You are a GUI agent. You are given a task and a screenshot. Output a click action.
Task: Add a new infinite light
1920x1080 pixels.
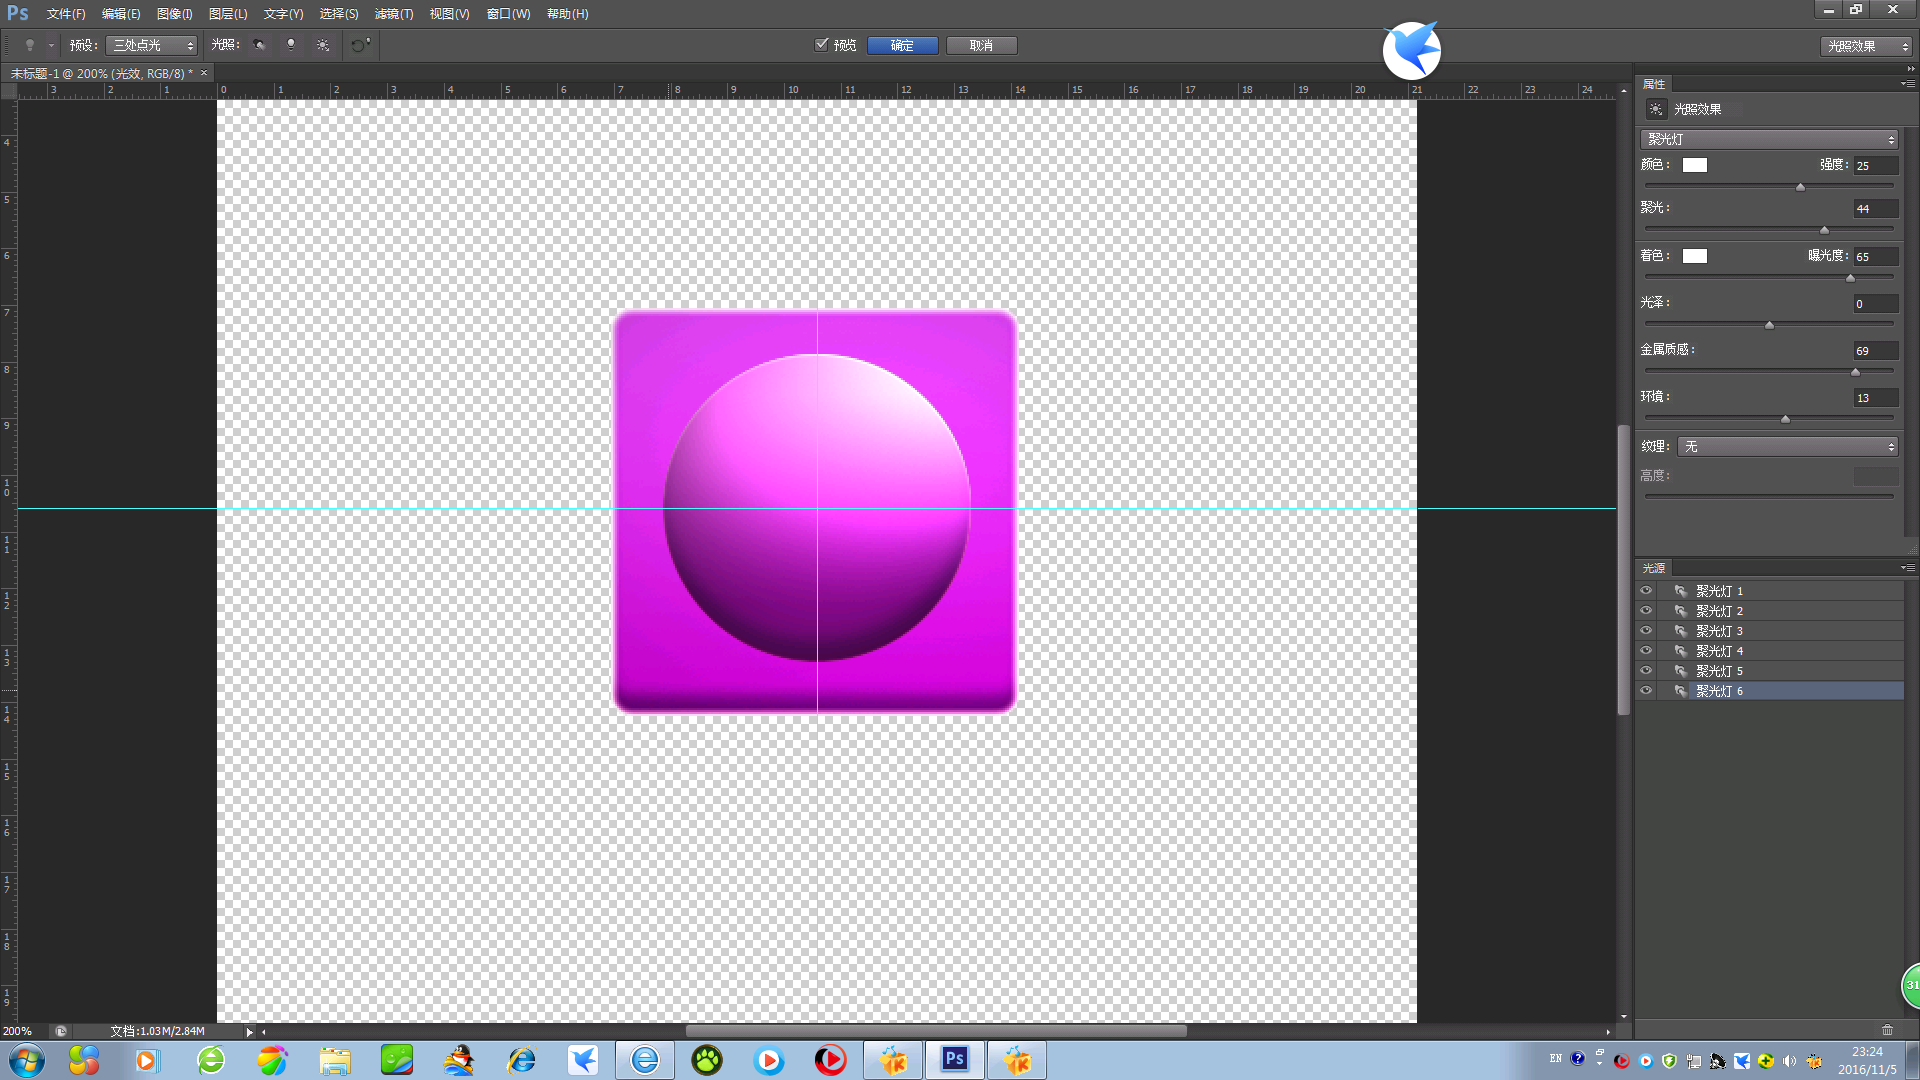coord(323,45)
